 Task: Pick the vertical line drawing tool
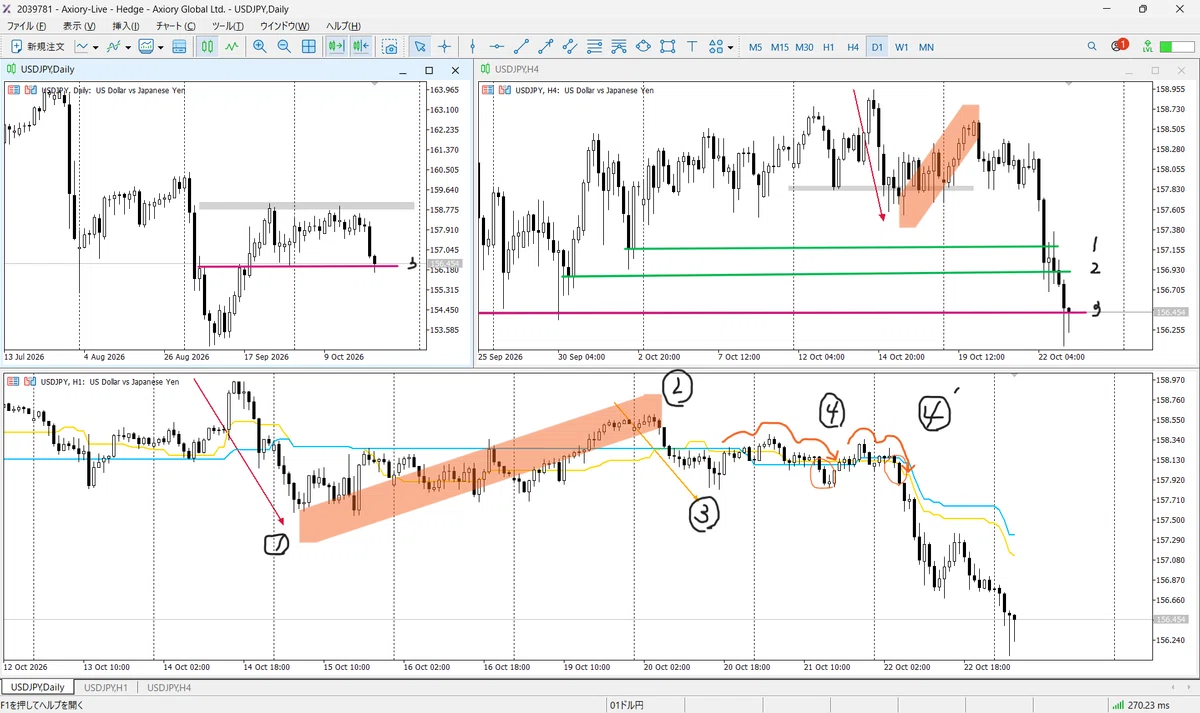pyautogui.click(x=472, y=47)
